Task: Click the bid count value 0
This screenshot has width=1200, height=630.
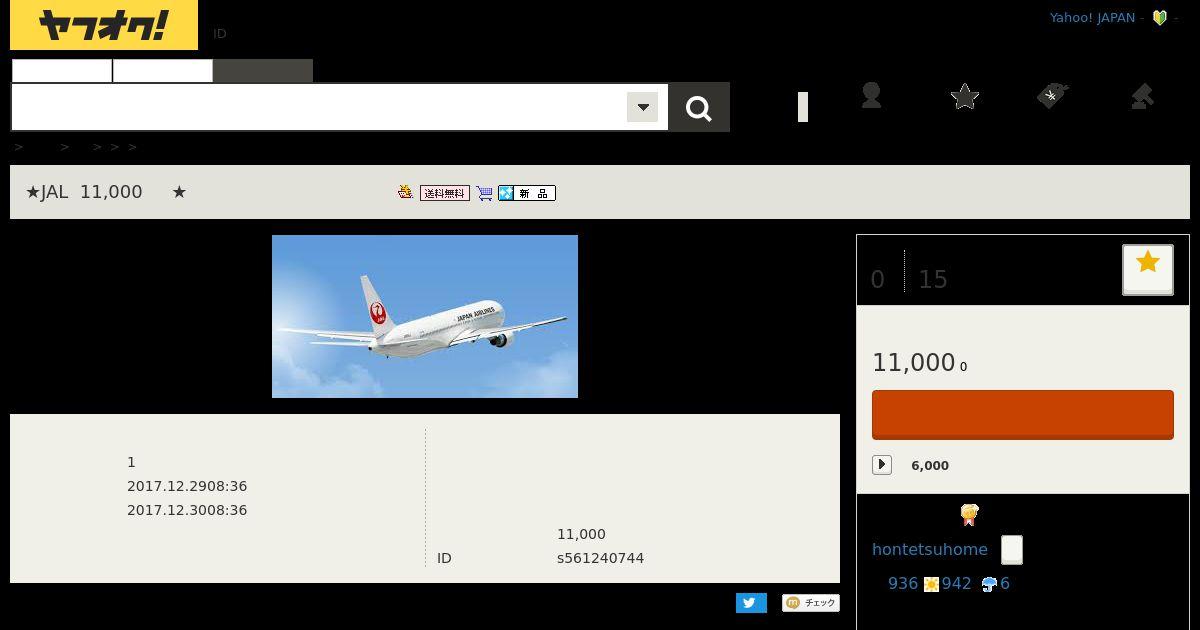Action: [878, 280]
